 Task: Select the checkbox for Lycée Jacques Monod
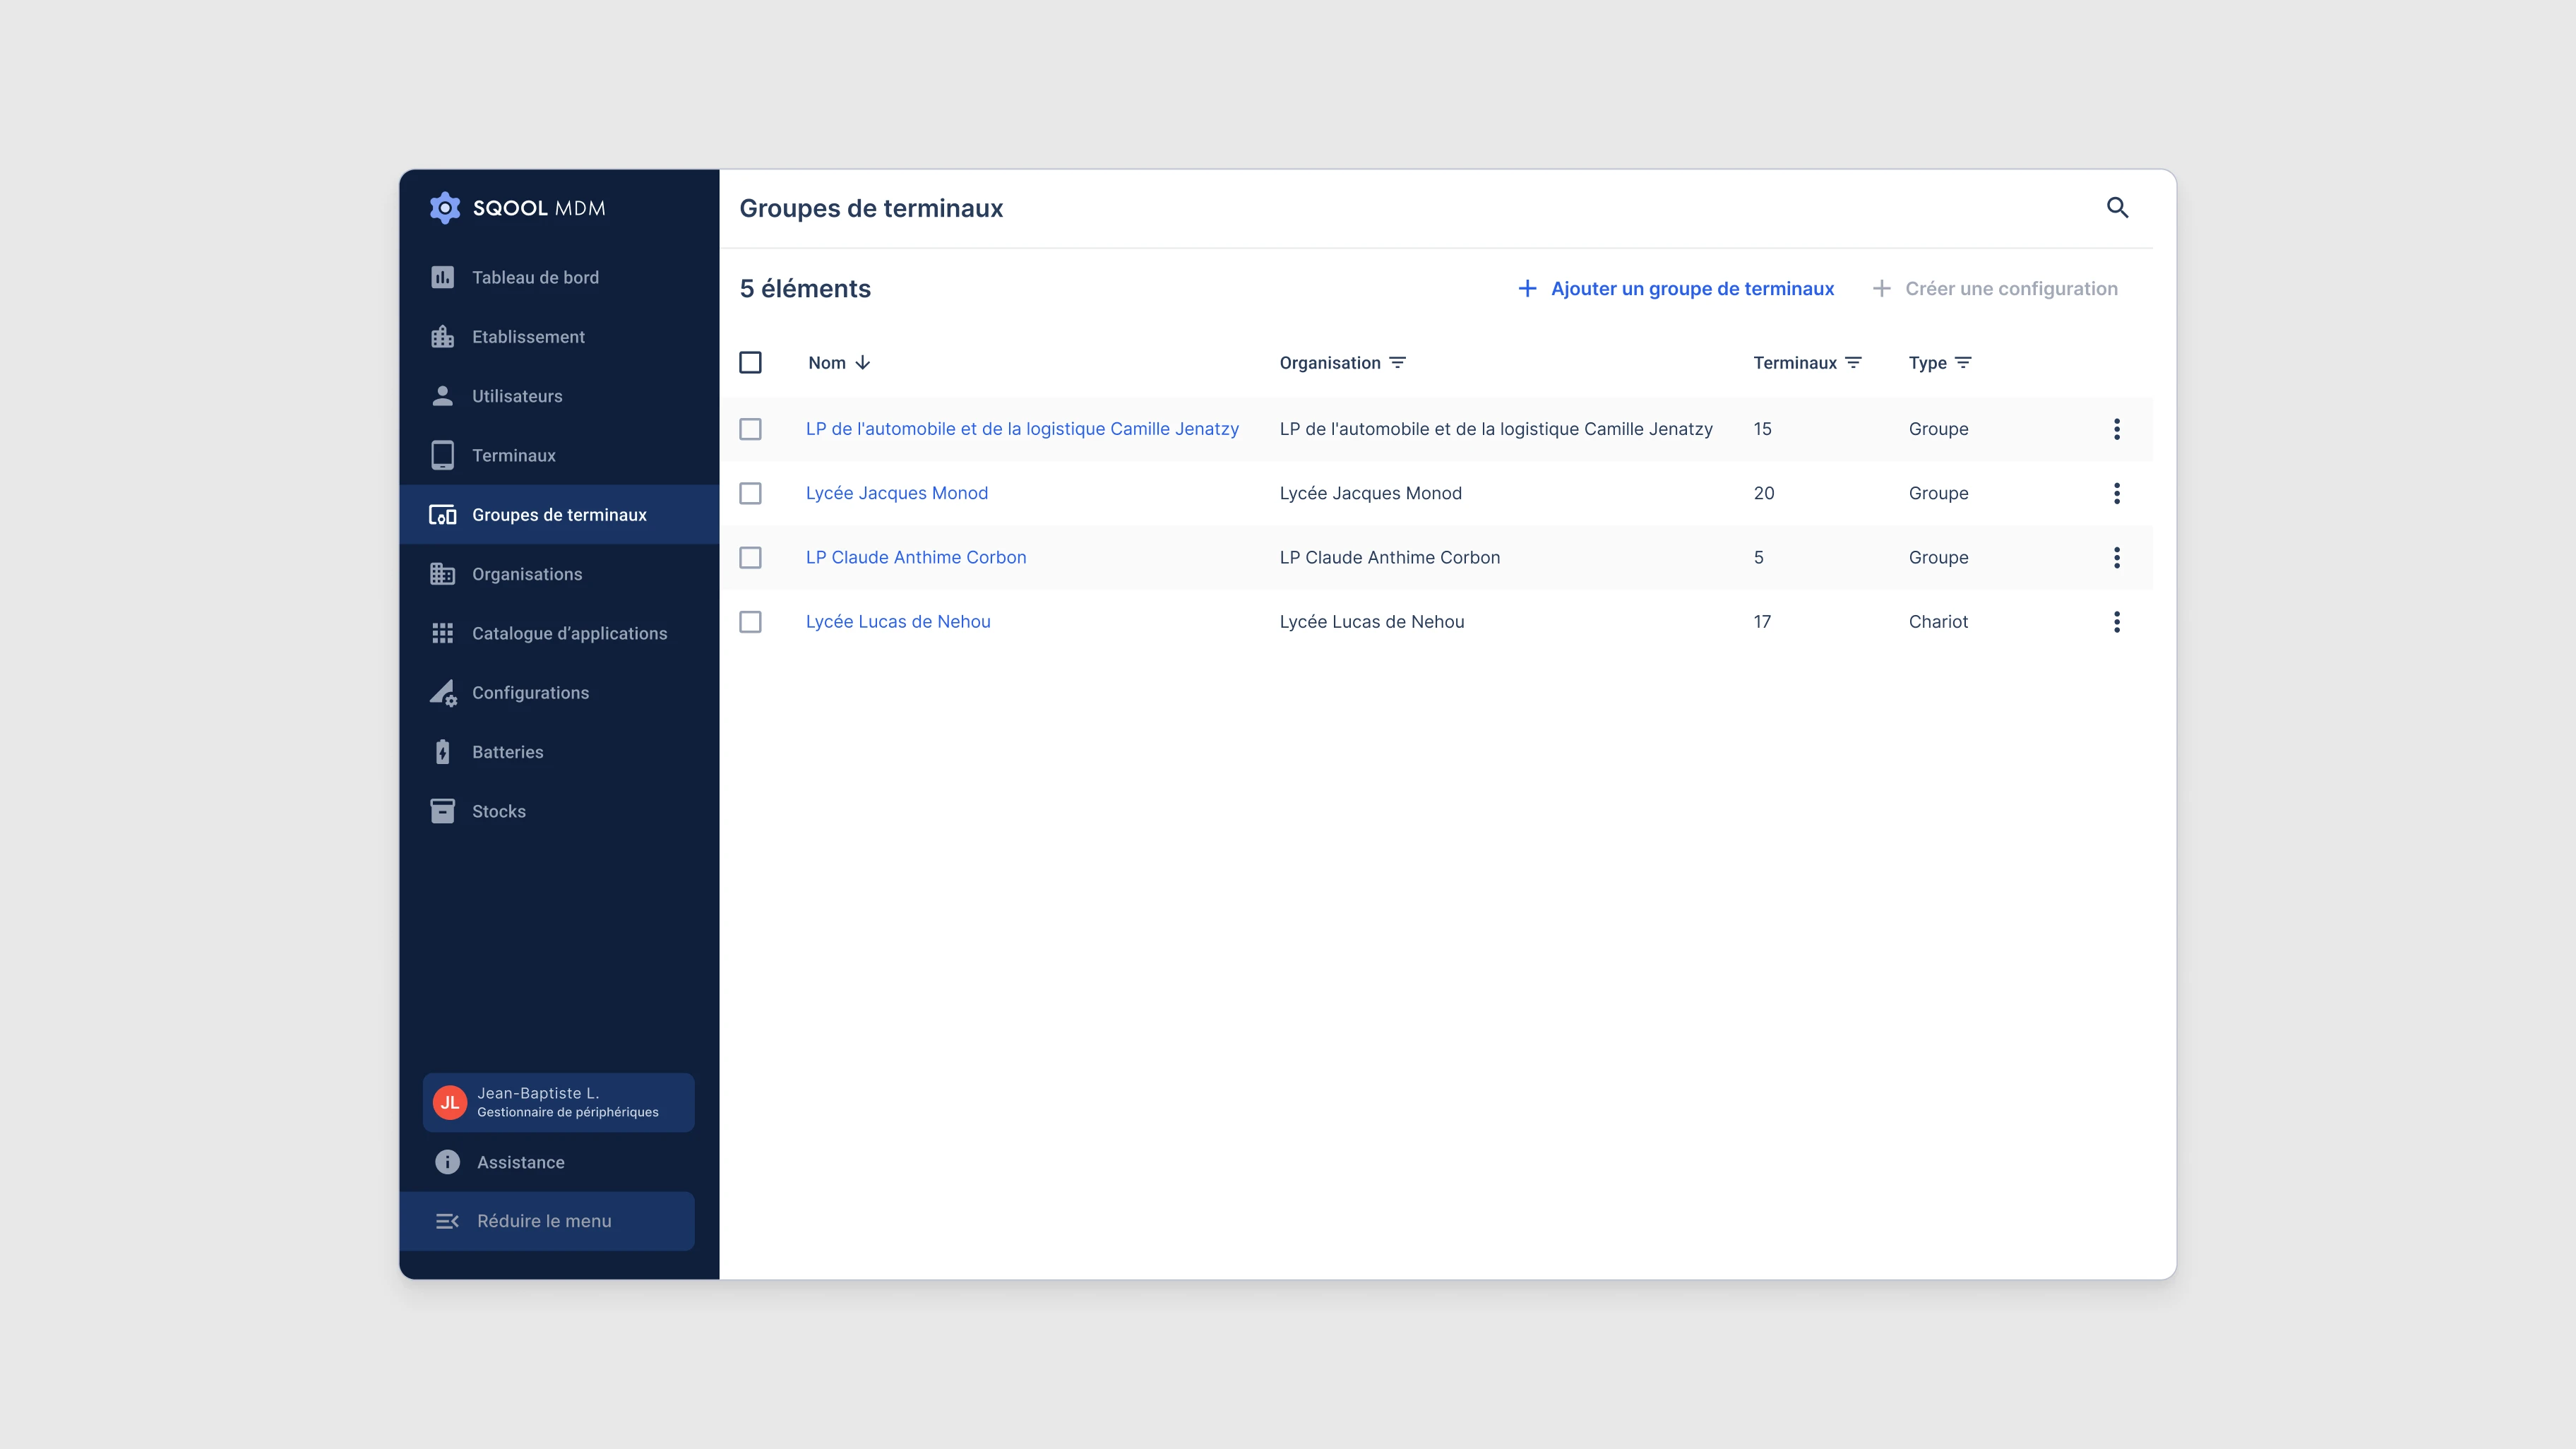click(x=751, y=493)
